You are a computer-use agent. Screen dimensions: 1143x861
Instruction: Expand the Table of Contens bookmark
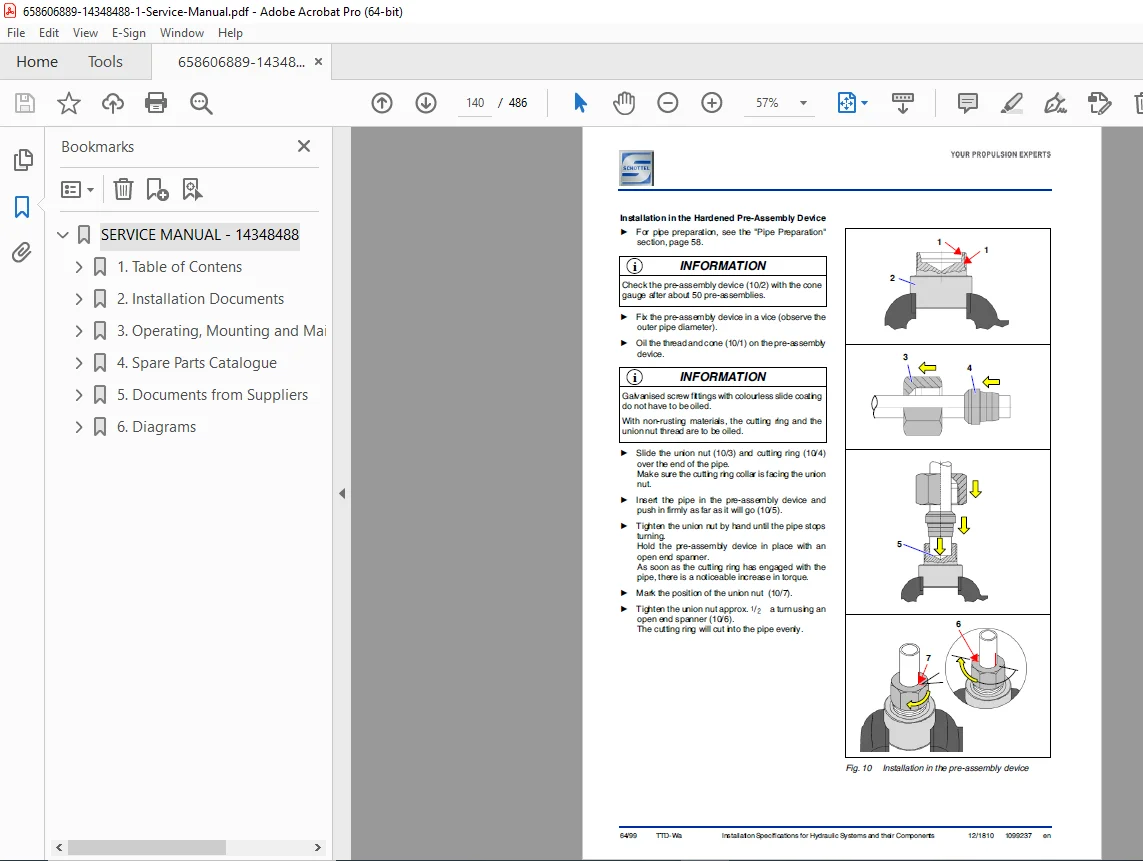click(x=79, y=267)
